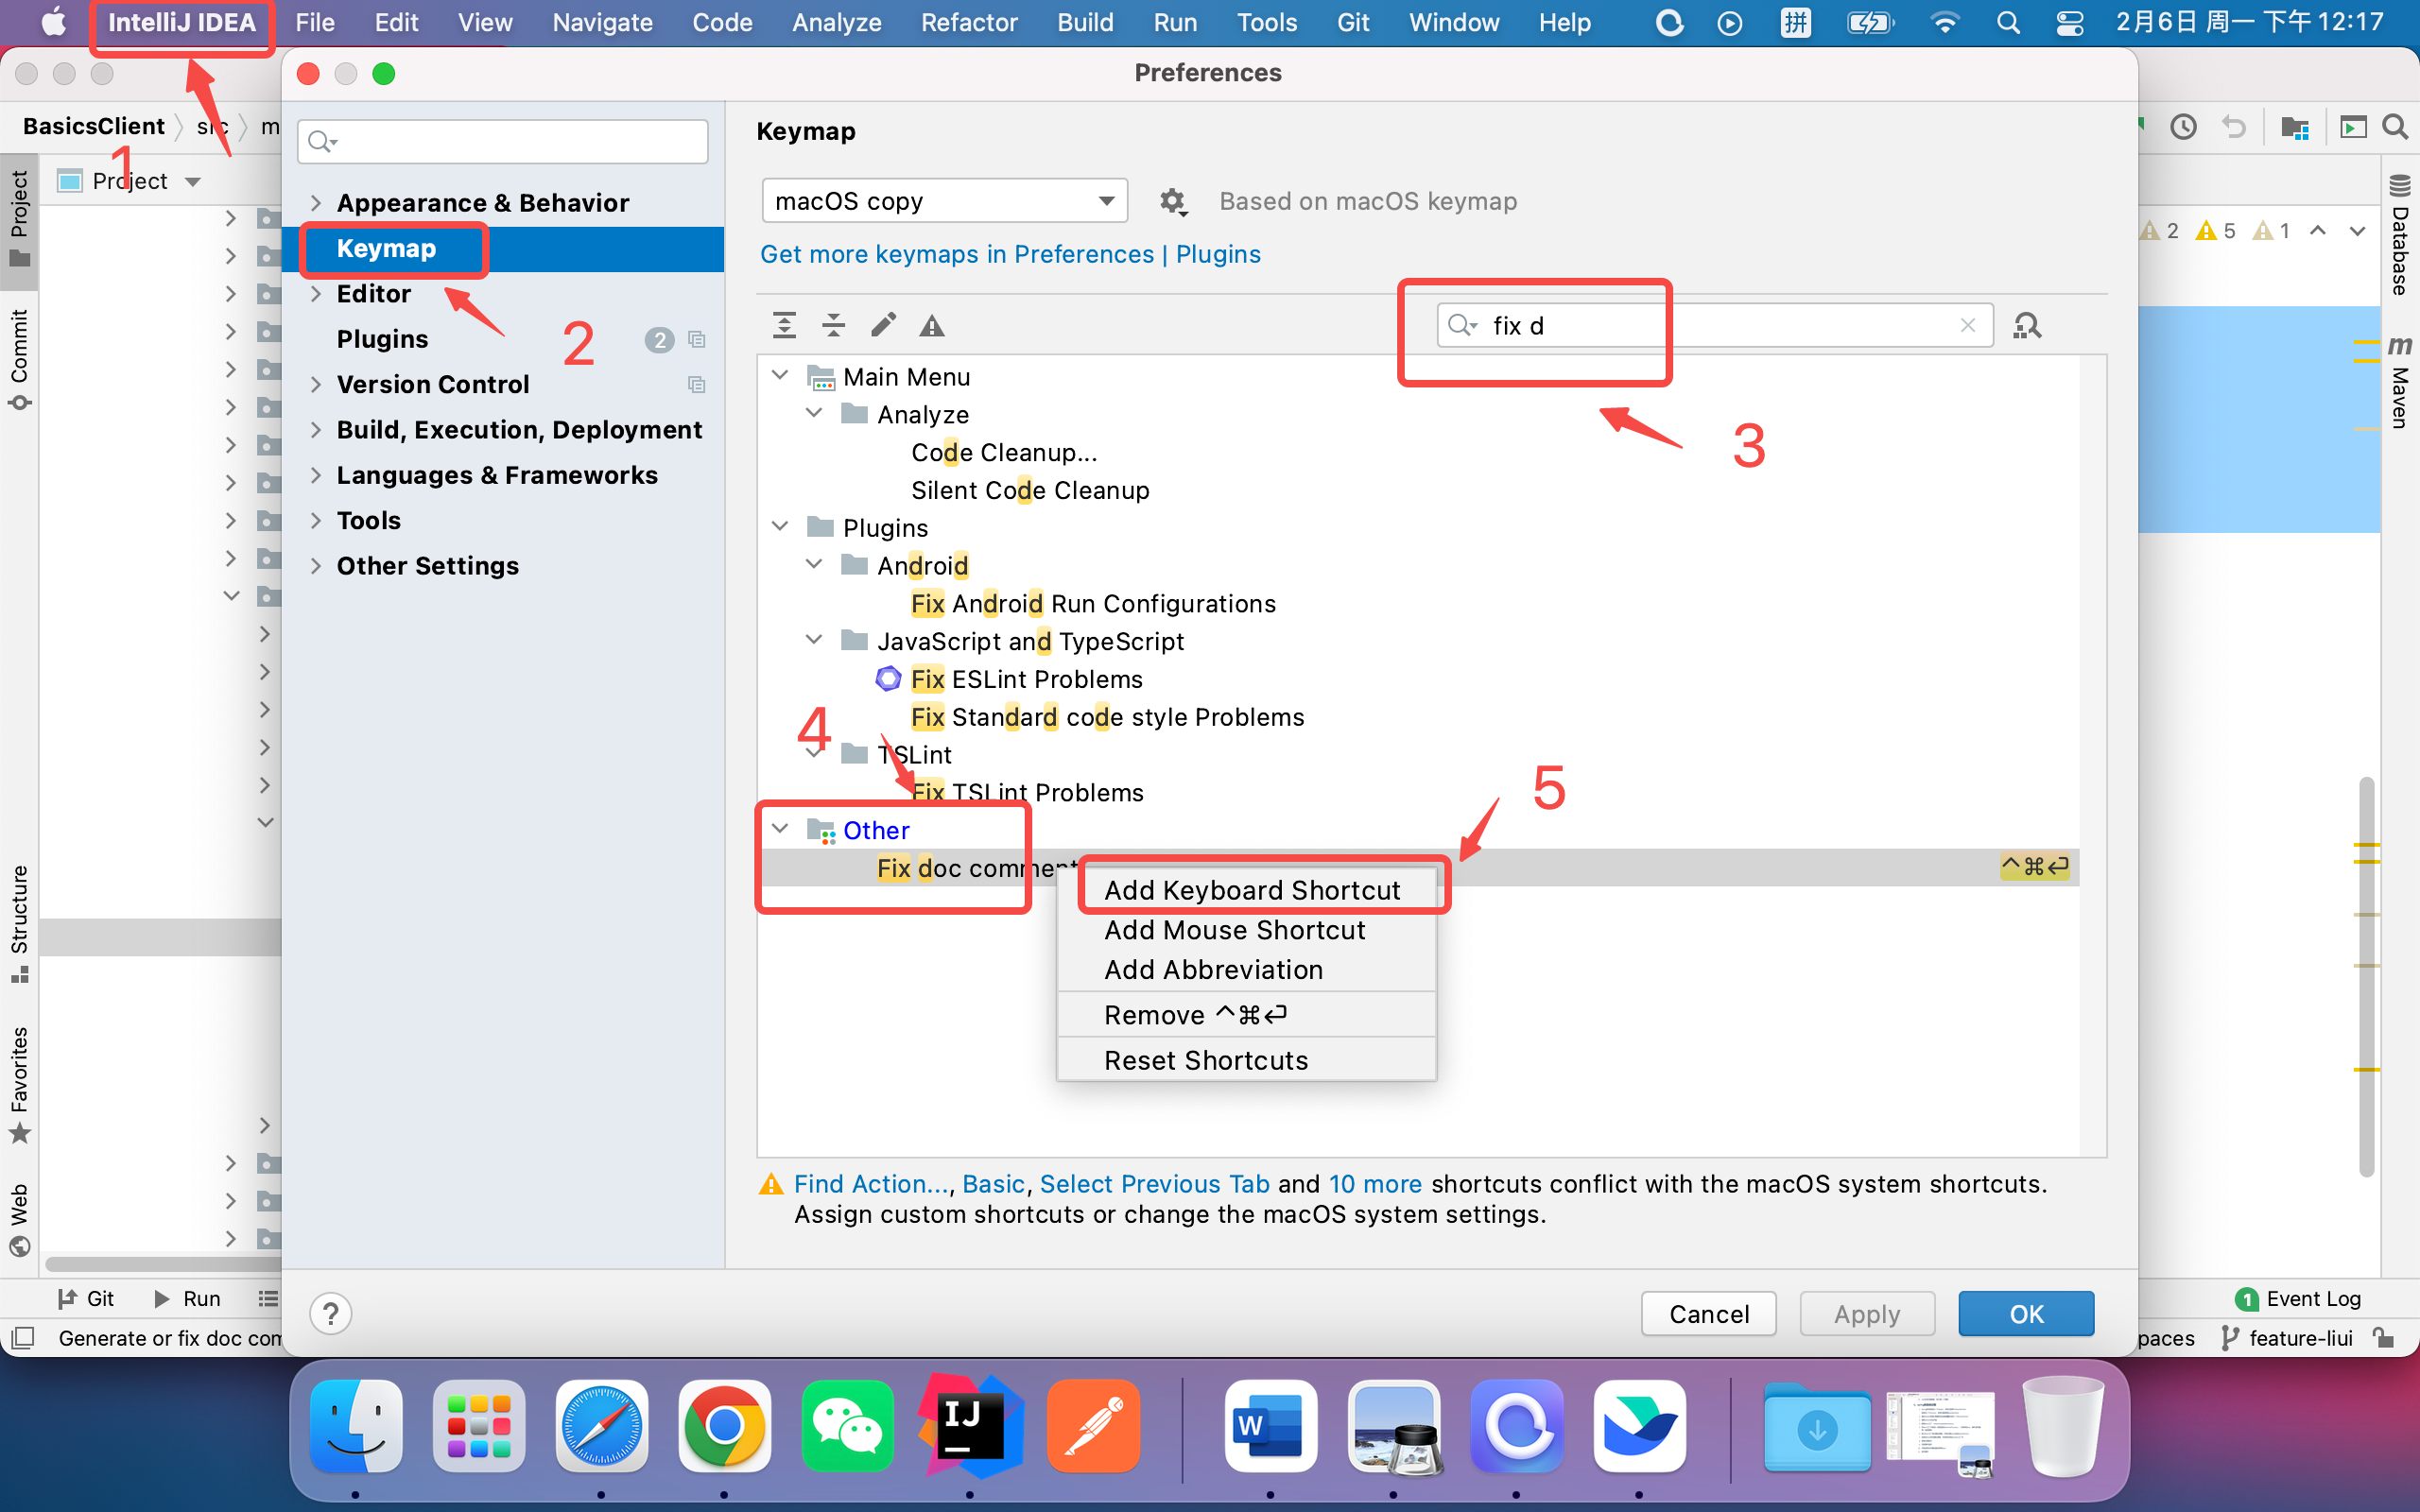Click the help question mark button

point(330,1313)
